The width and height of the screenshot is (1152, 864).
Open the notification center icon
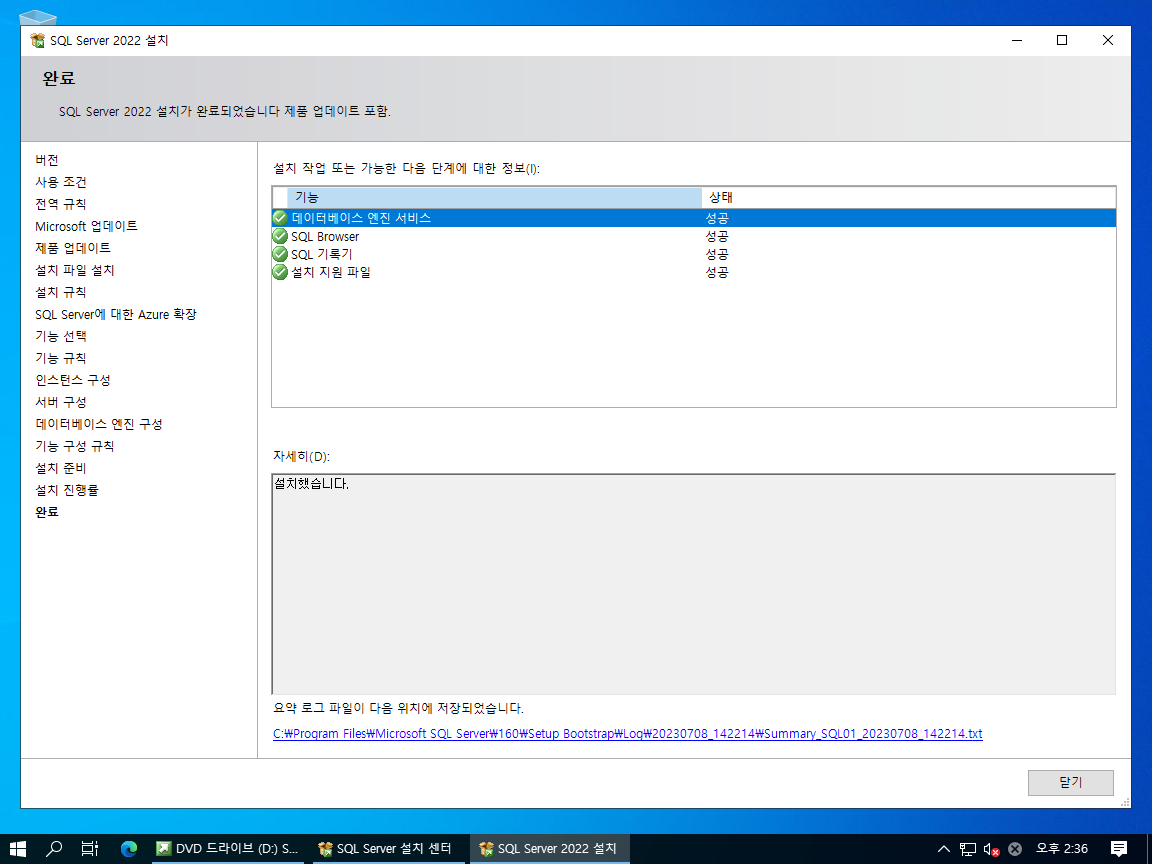click(1118, 849)
